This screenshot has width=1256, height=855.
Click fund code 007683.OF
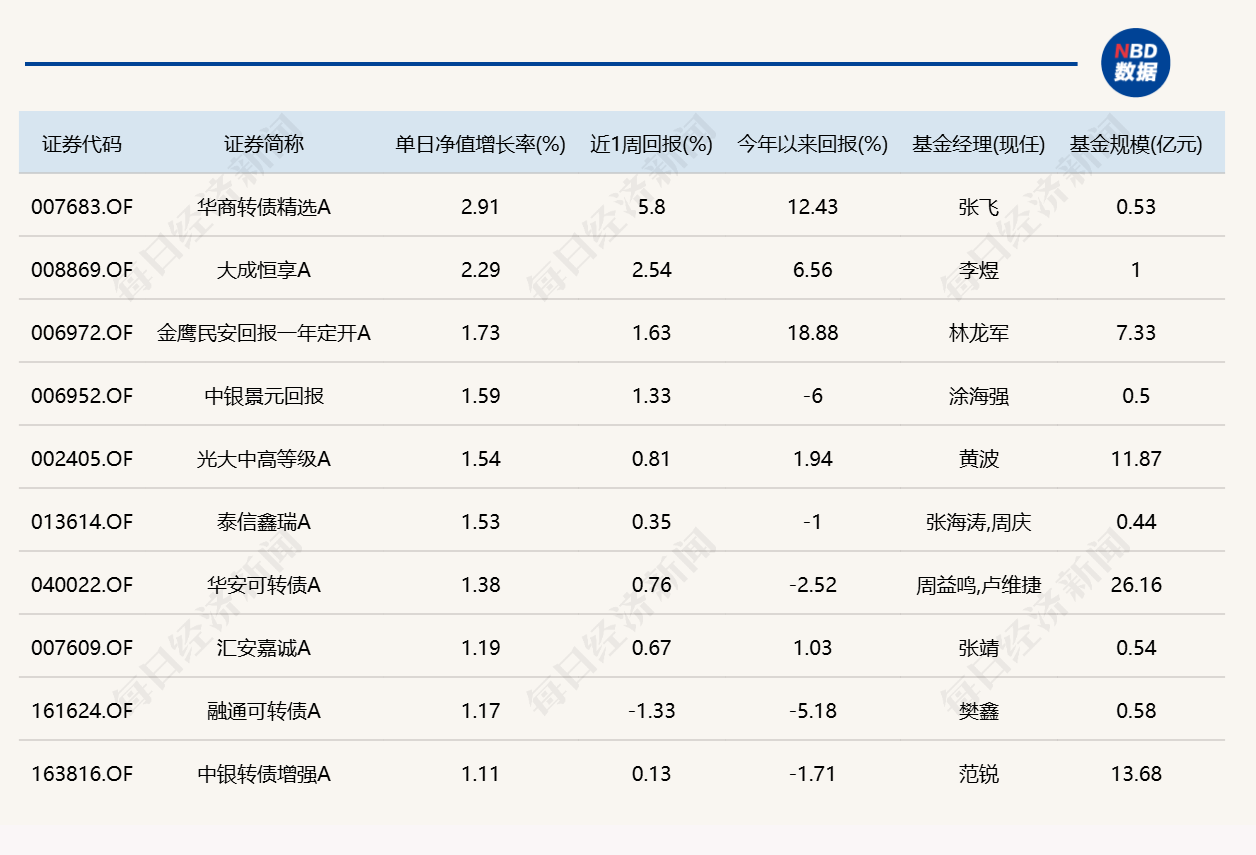82,207
